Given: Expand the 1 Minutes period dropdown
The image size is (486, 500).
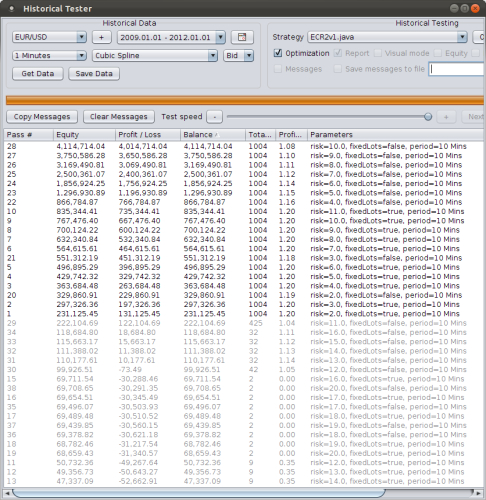Looking at the screenshot, I should pyautogui.click(x=49, y=55).
